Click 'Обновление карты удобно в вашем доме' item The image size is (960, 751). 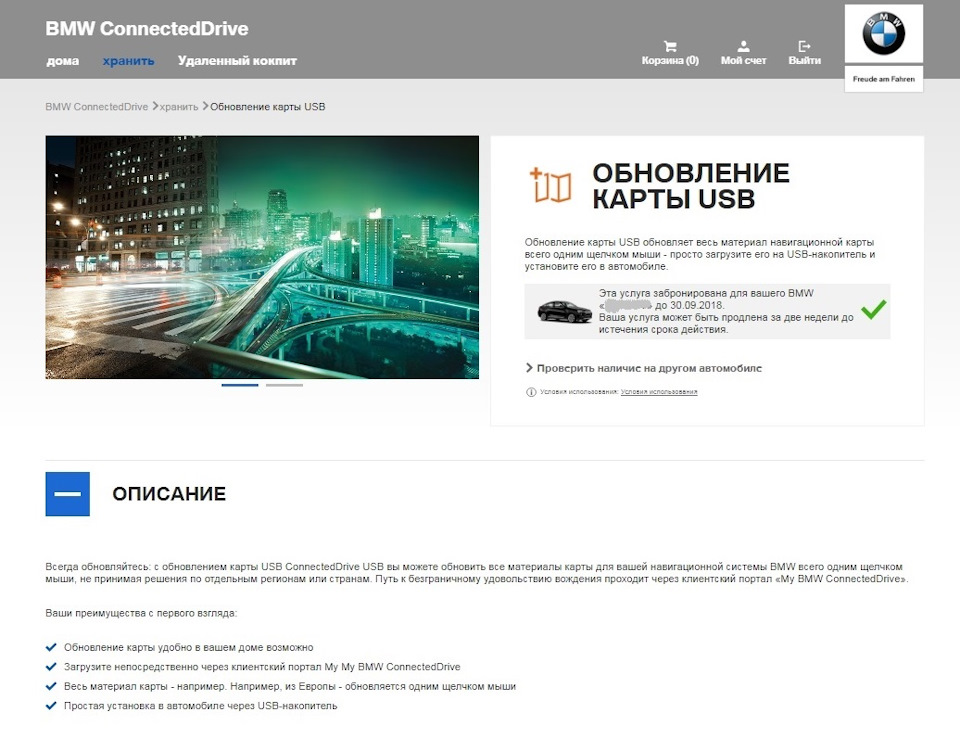click(x=189, y=647)
